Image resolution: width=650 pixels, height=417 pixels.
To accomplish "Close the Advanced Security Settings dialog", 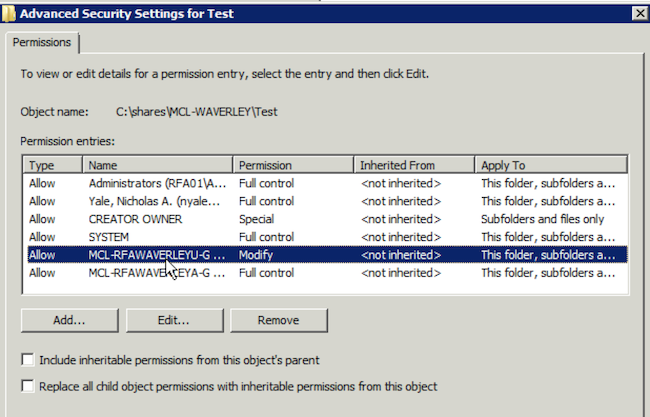I will point(640,14).
